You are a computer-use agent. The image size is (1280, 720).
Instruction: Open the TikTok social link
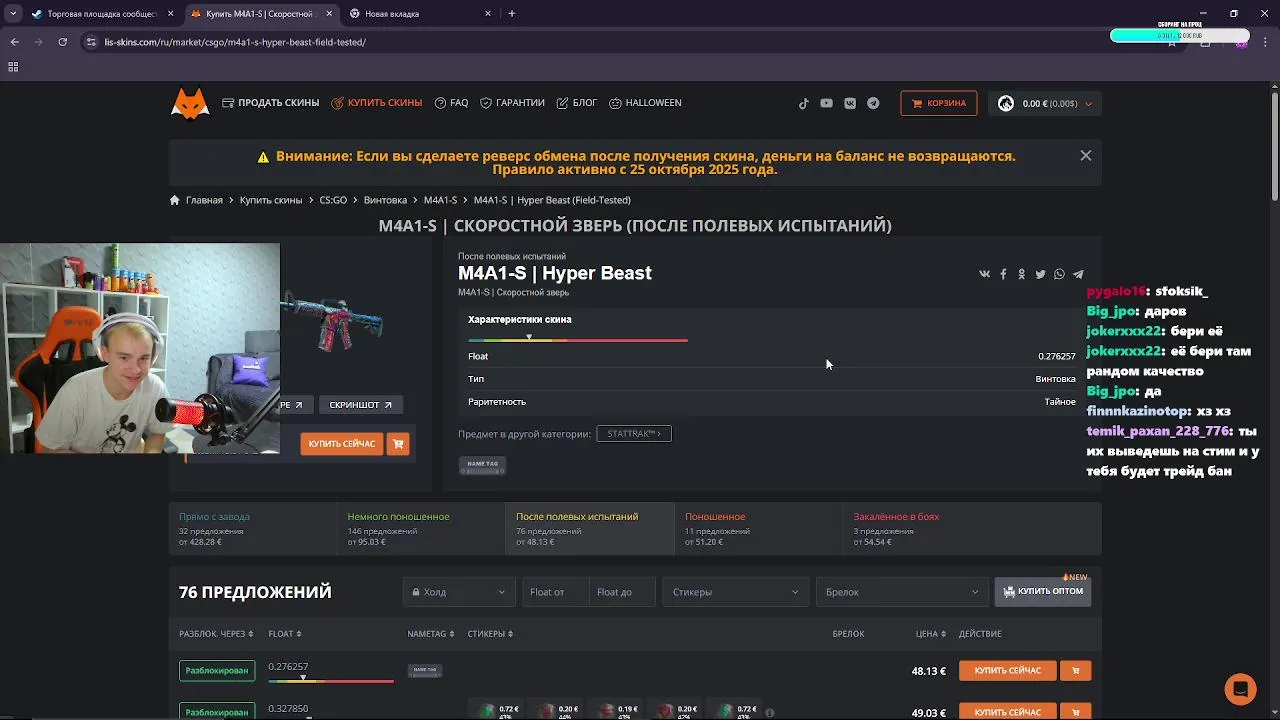point(803,103)
